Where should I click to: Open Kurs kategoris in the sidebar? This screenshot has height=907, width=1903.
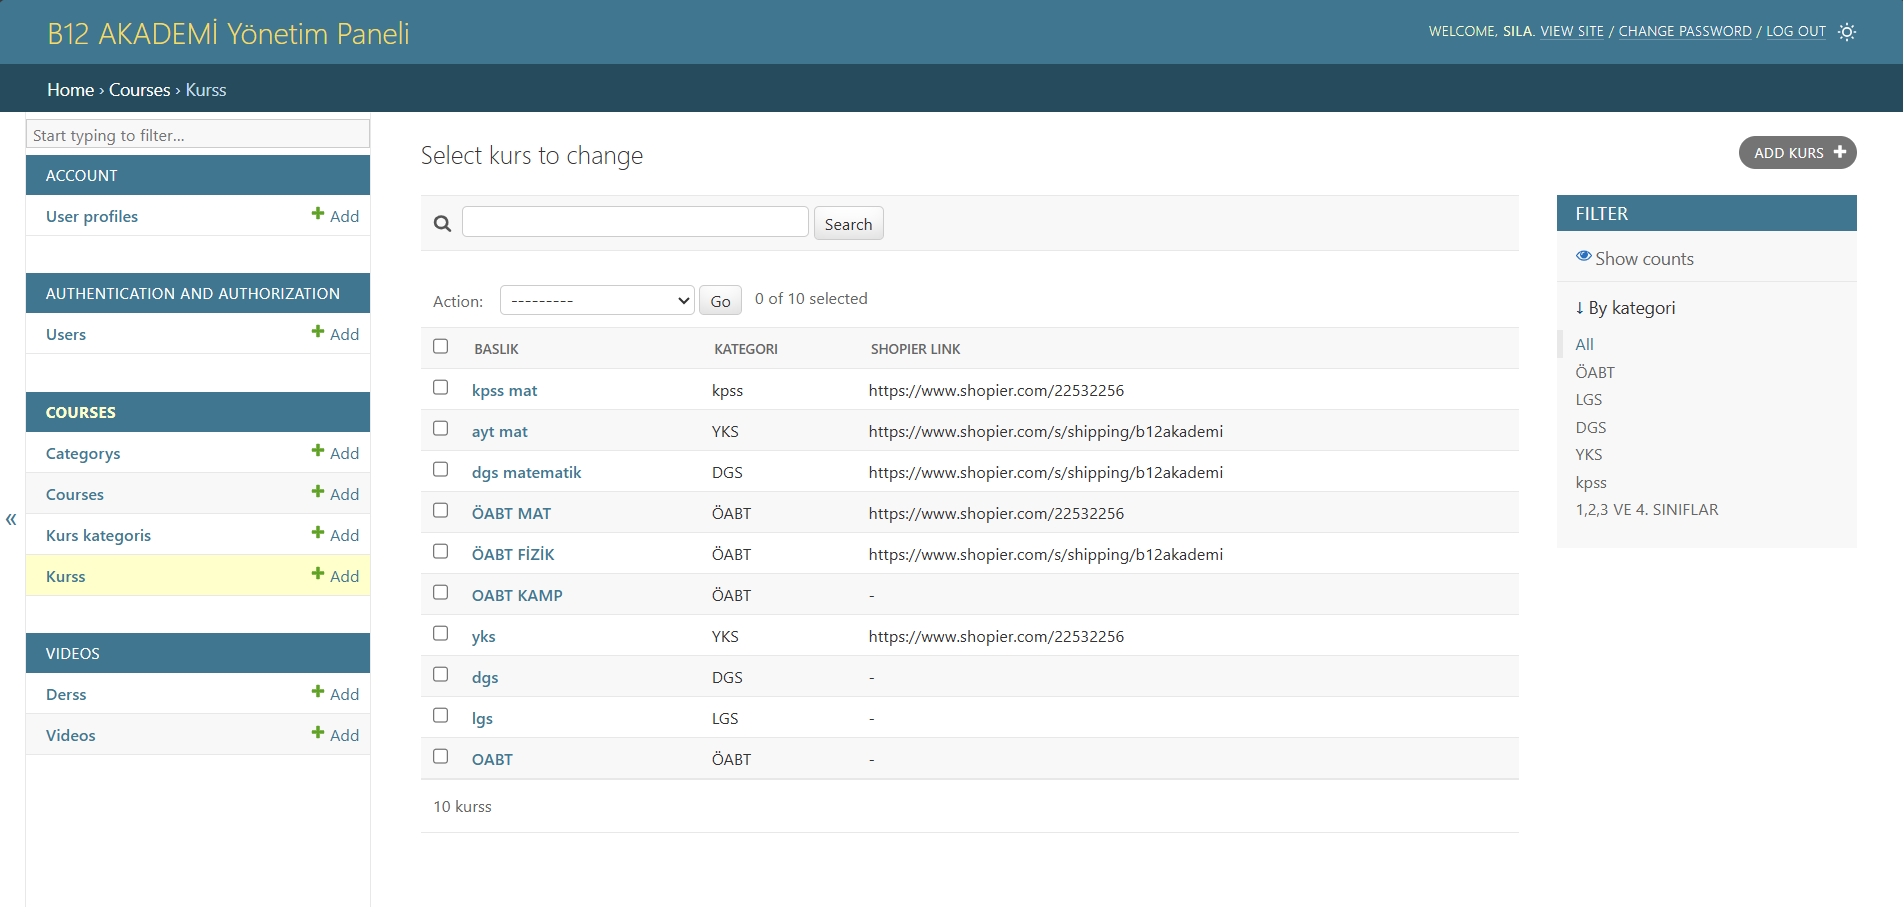tap(98, 536)
